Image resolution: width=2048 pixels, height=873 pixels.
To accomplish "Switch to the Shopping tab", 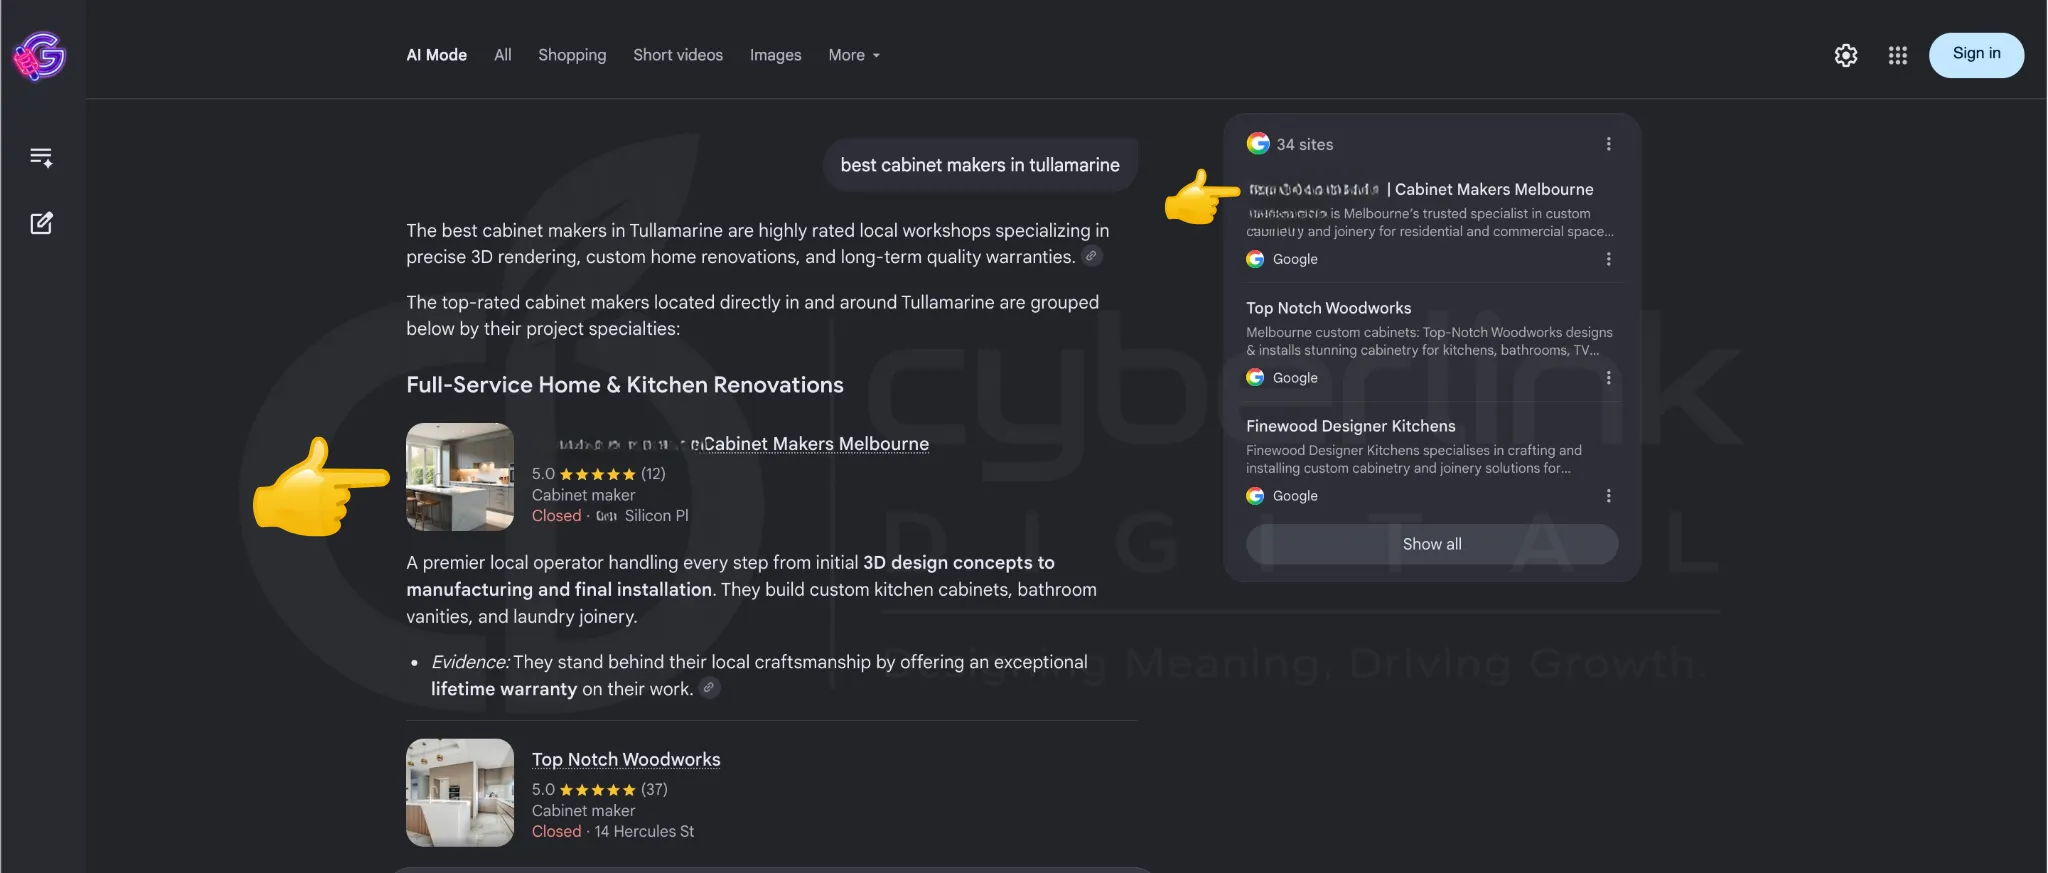I will 572,55.
